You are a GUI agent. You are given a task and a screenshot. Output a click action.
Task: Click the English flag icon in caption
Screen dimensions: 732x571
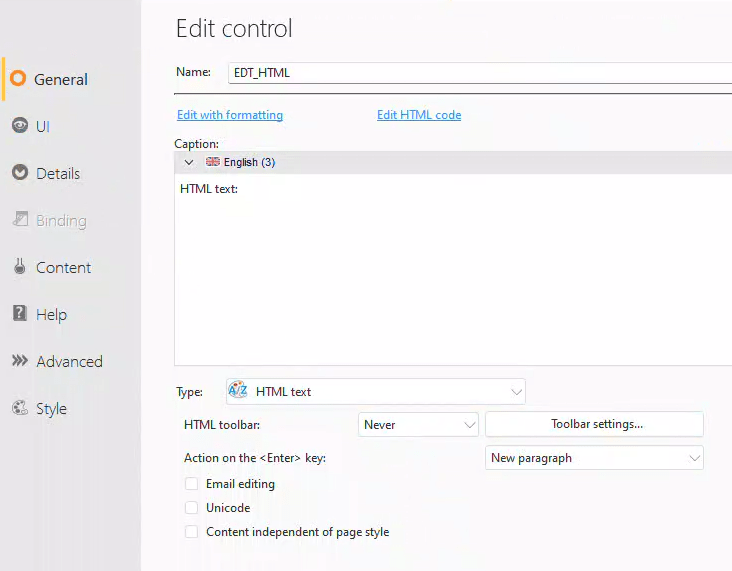(212, 162)
